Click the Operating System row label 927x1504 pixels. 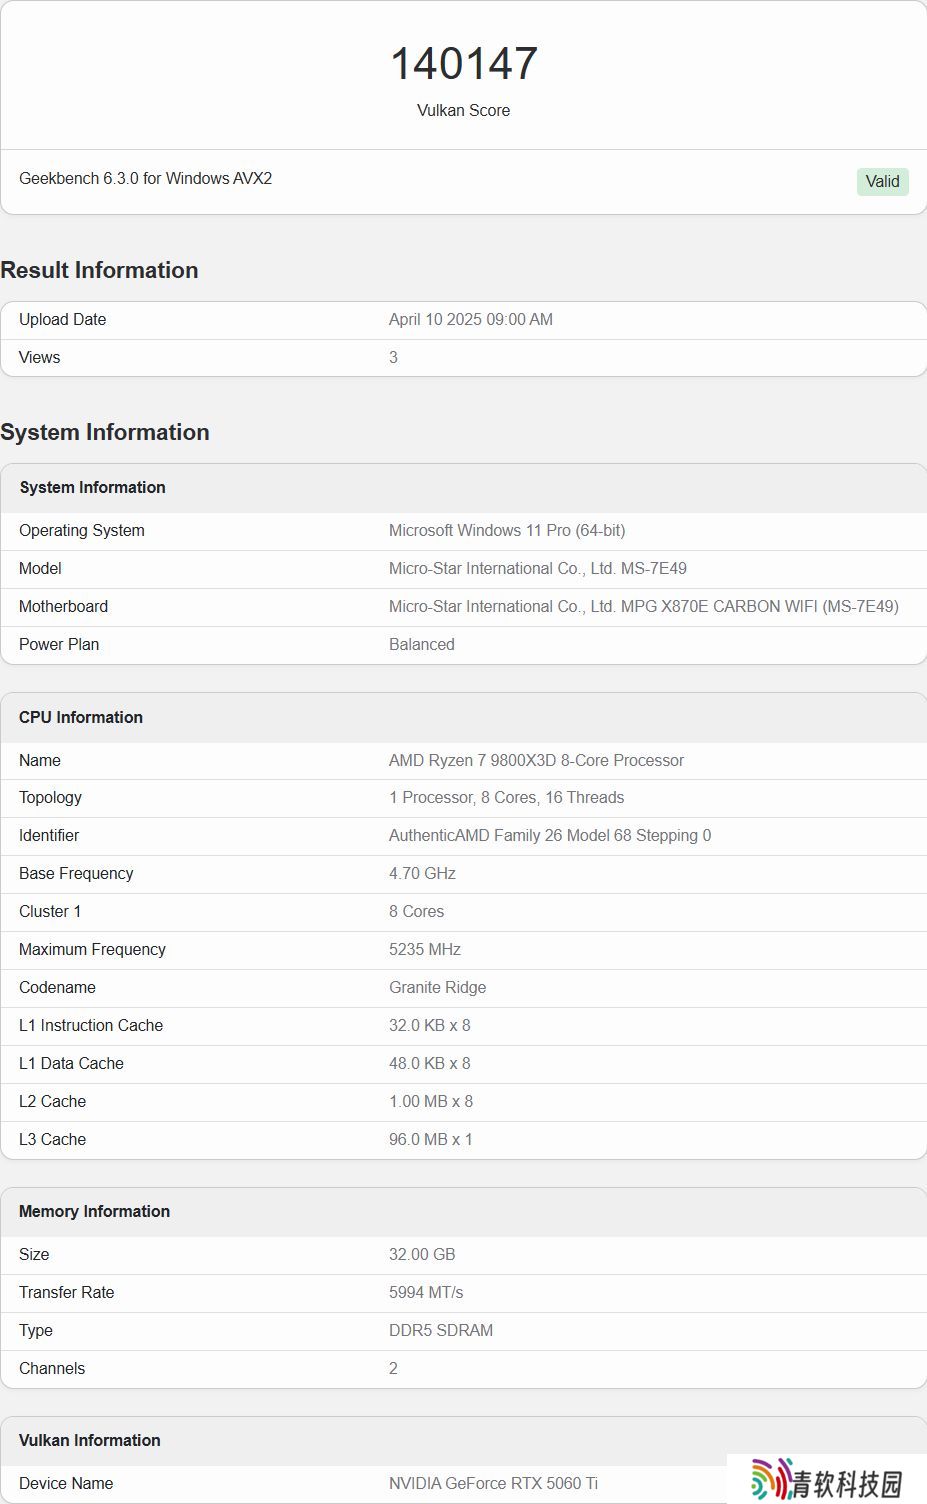[82, 531]
